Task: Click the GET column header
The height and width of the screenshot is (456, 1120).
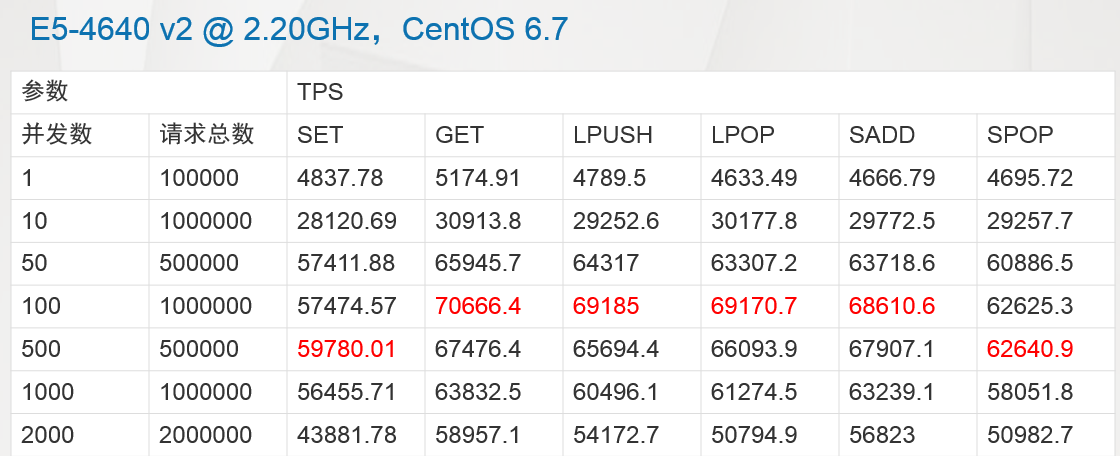Action: tap(460, 135)
